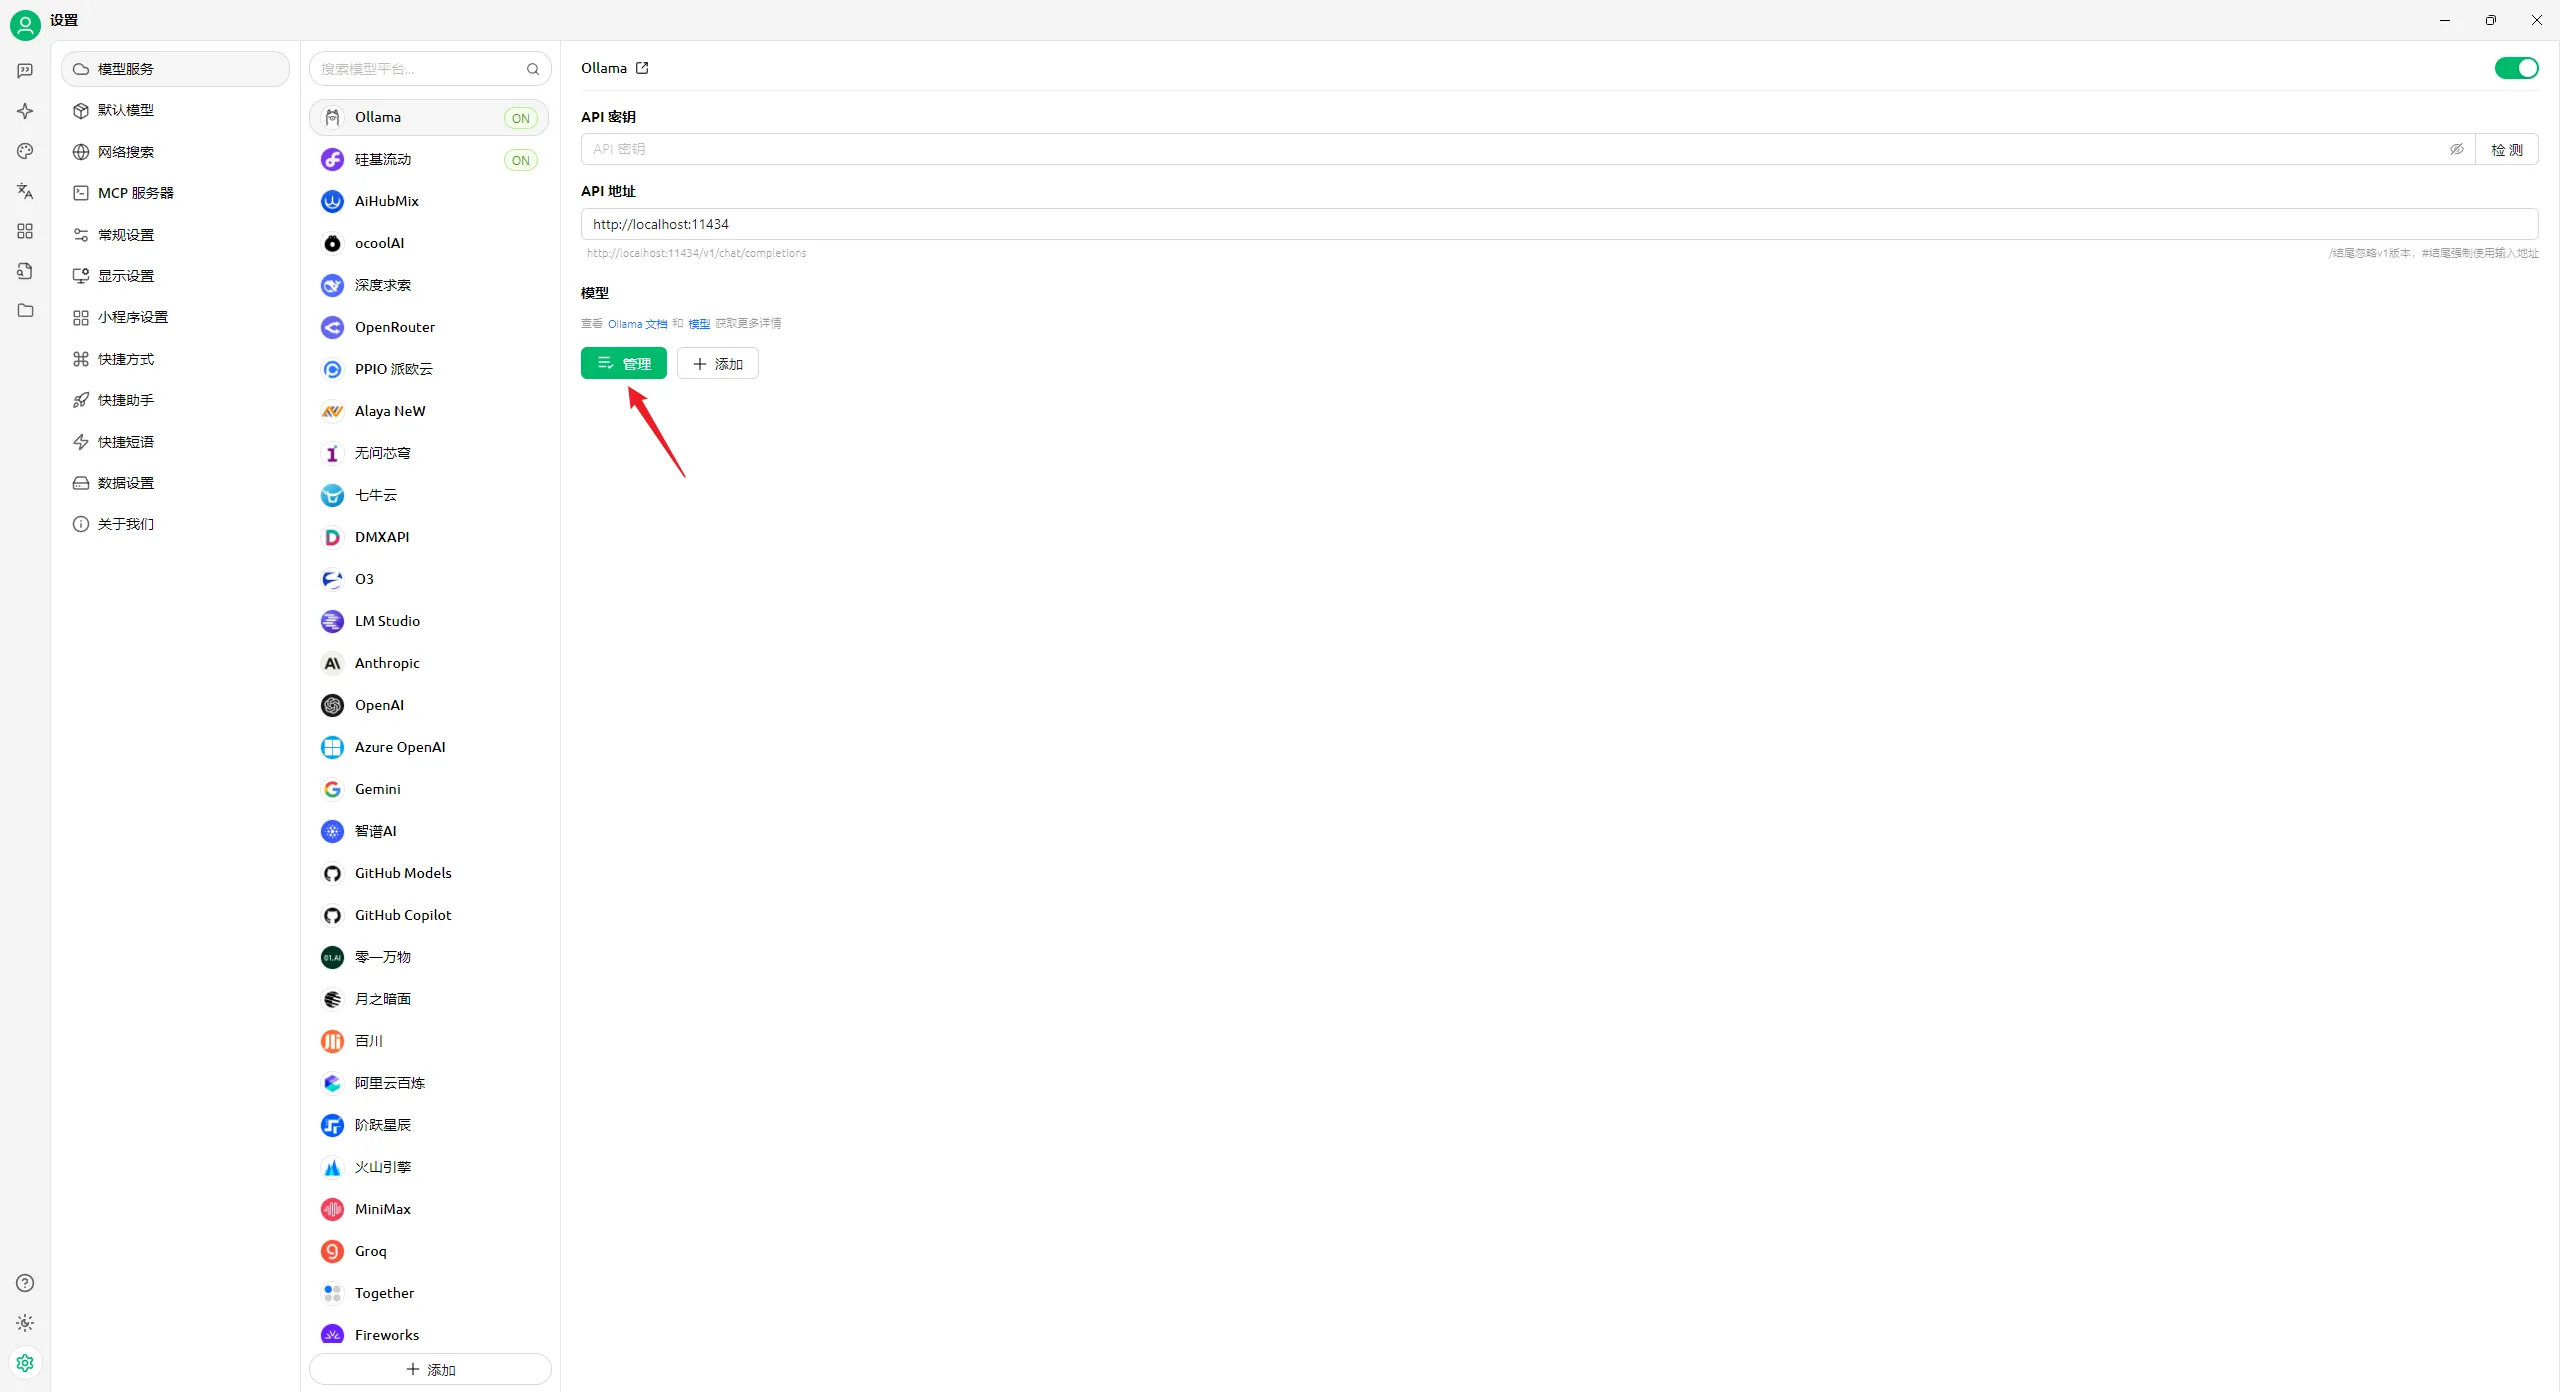Select the OpenRouter provider in list
2560x1392 pixels.
[394, 327]
